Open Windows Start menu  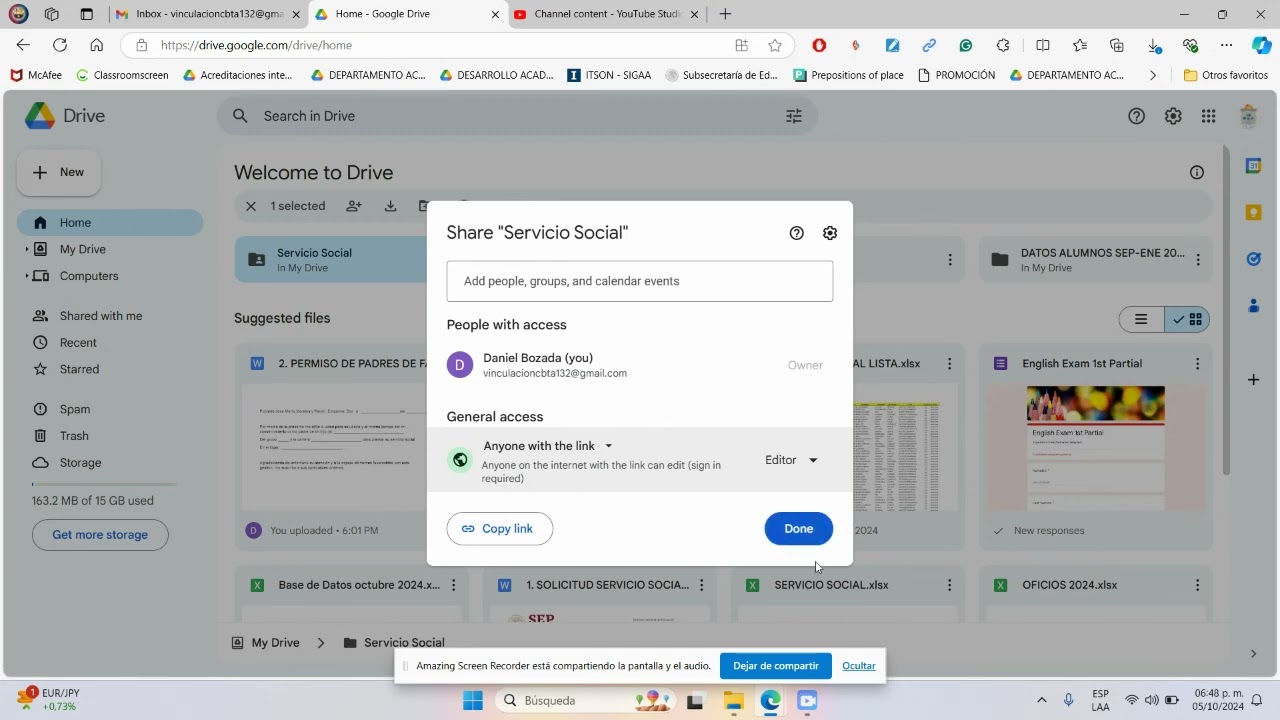click(x=473, y=701)
